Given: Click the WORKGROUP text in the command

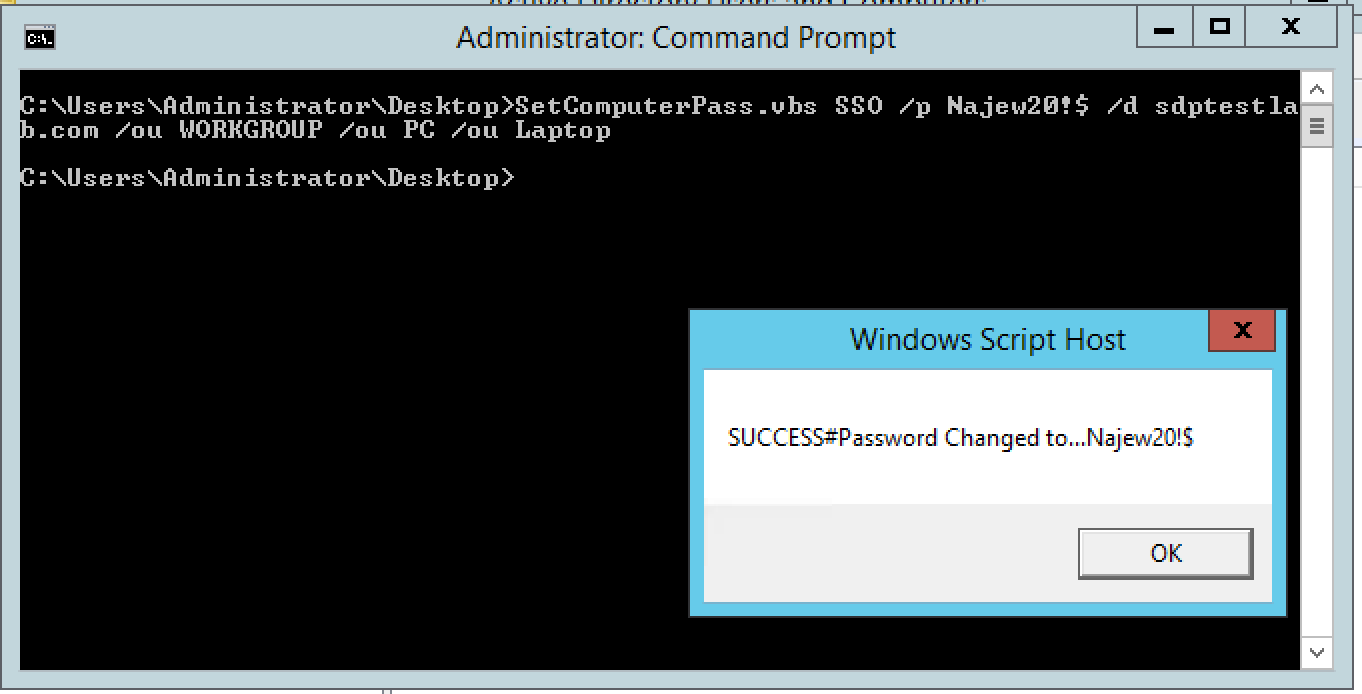Looking at the screenshot, I should tap(251, 130).
